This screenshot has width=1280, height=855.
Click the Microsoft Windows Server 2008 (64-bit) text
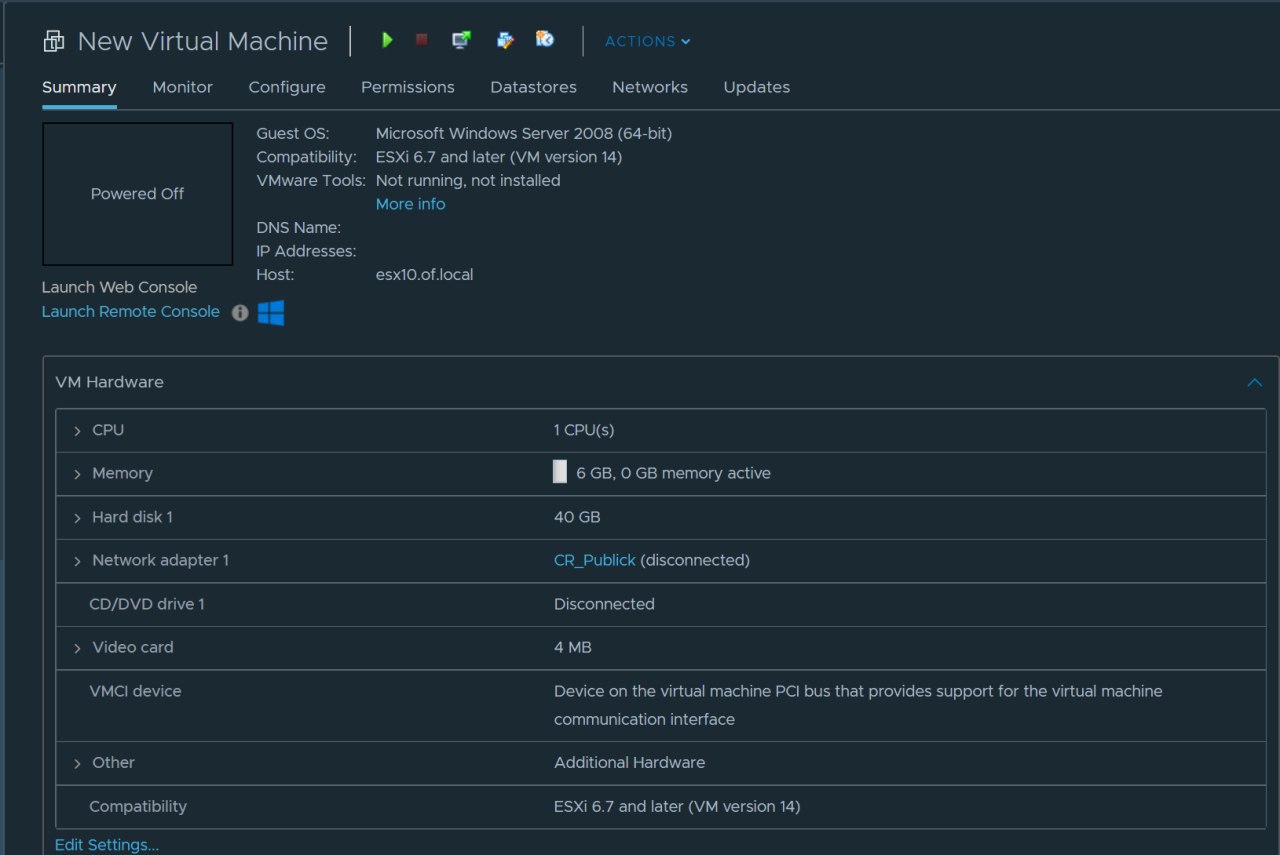(524, 133)
